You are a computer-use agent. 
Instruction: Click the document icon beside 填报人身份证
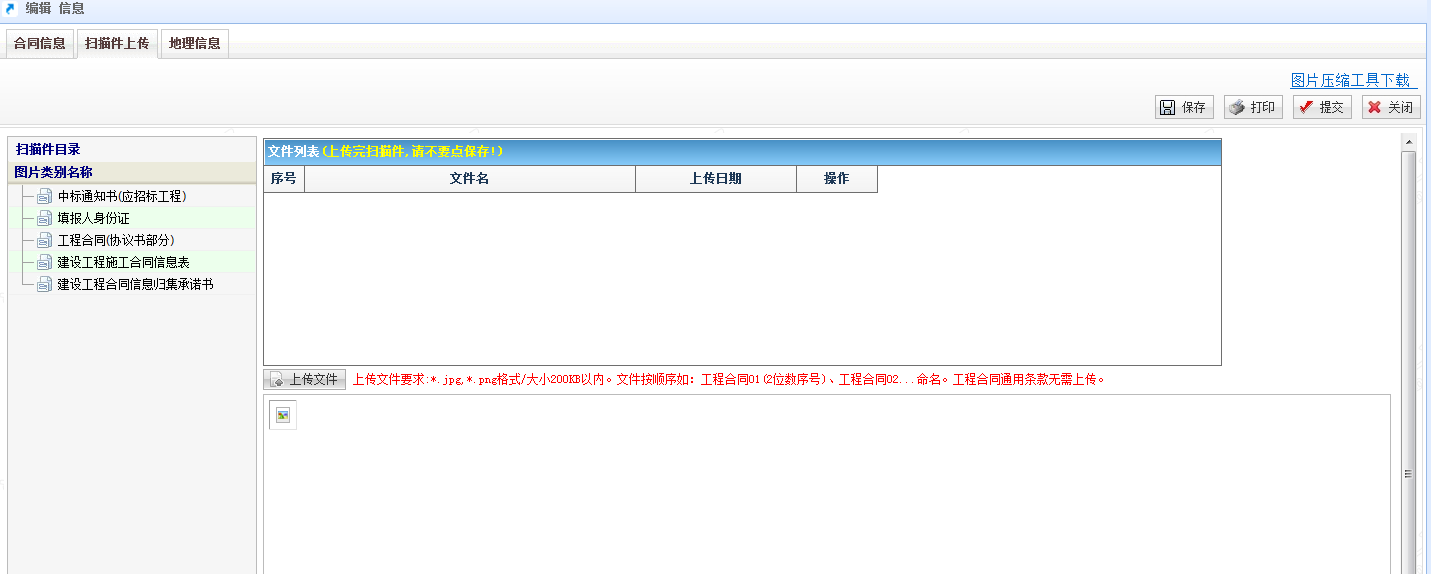tap(44, 218)
